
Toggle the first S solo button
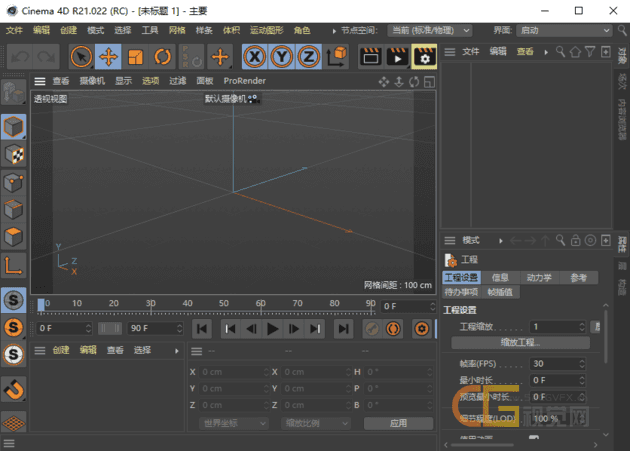pos(13,300)
